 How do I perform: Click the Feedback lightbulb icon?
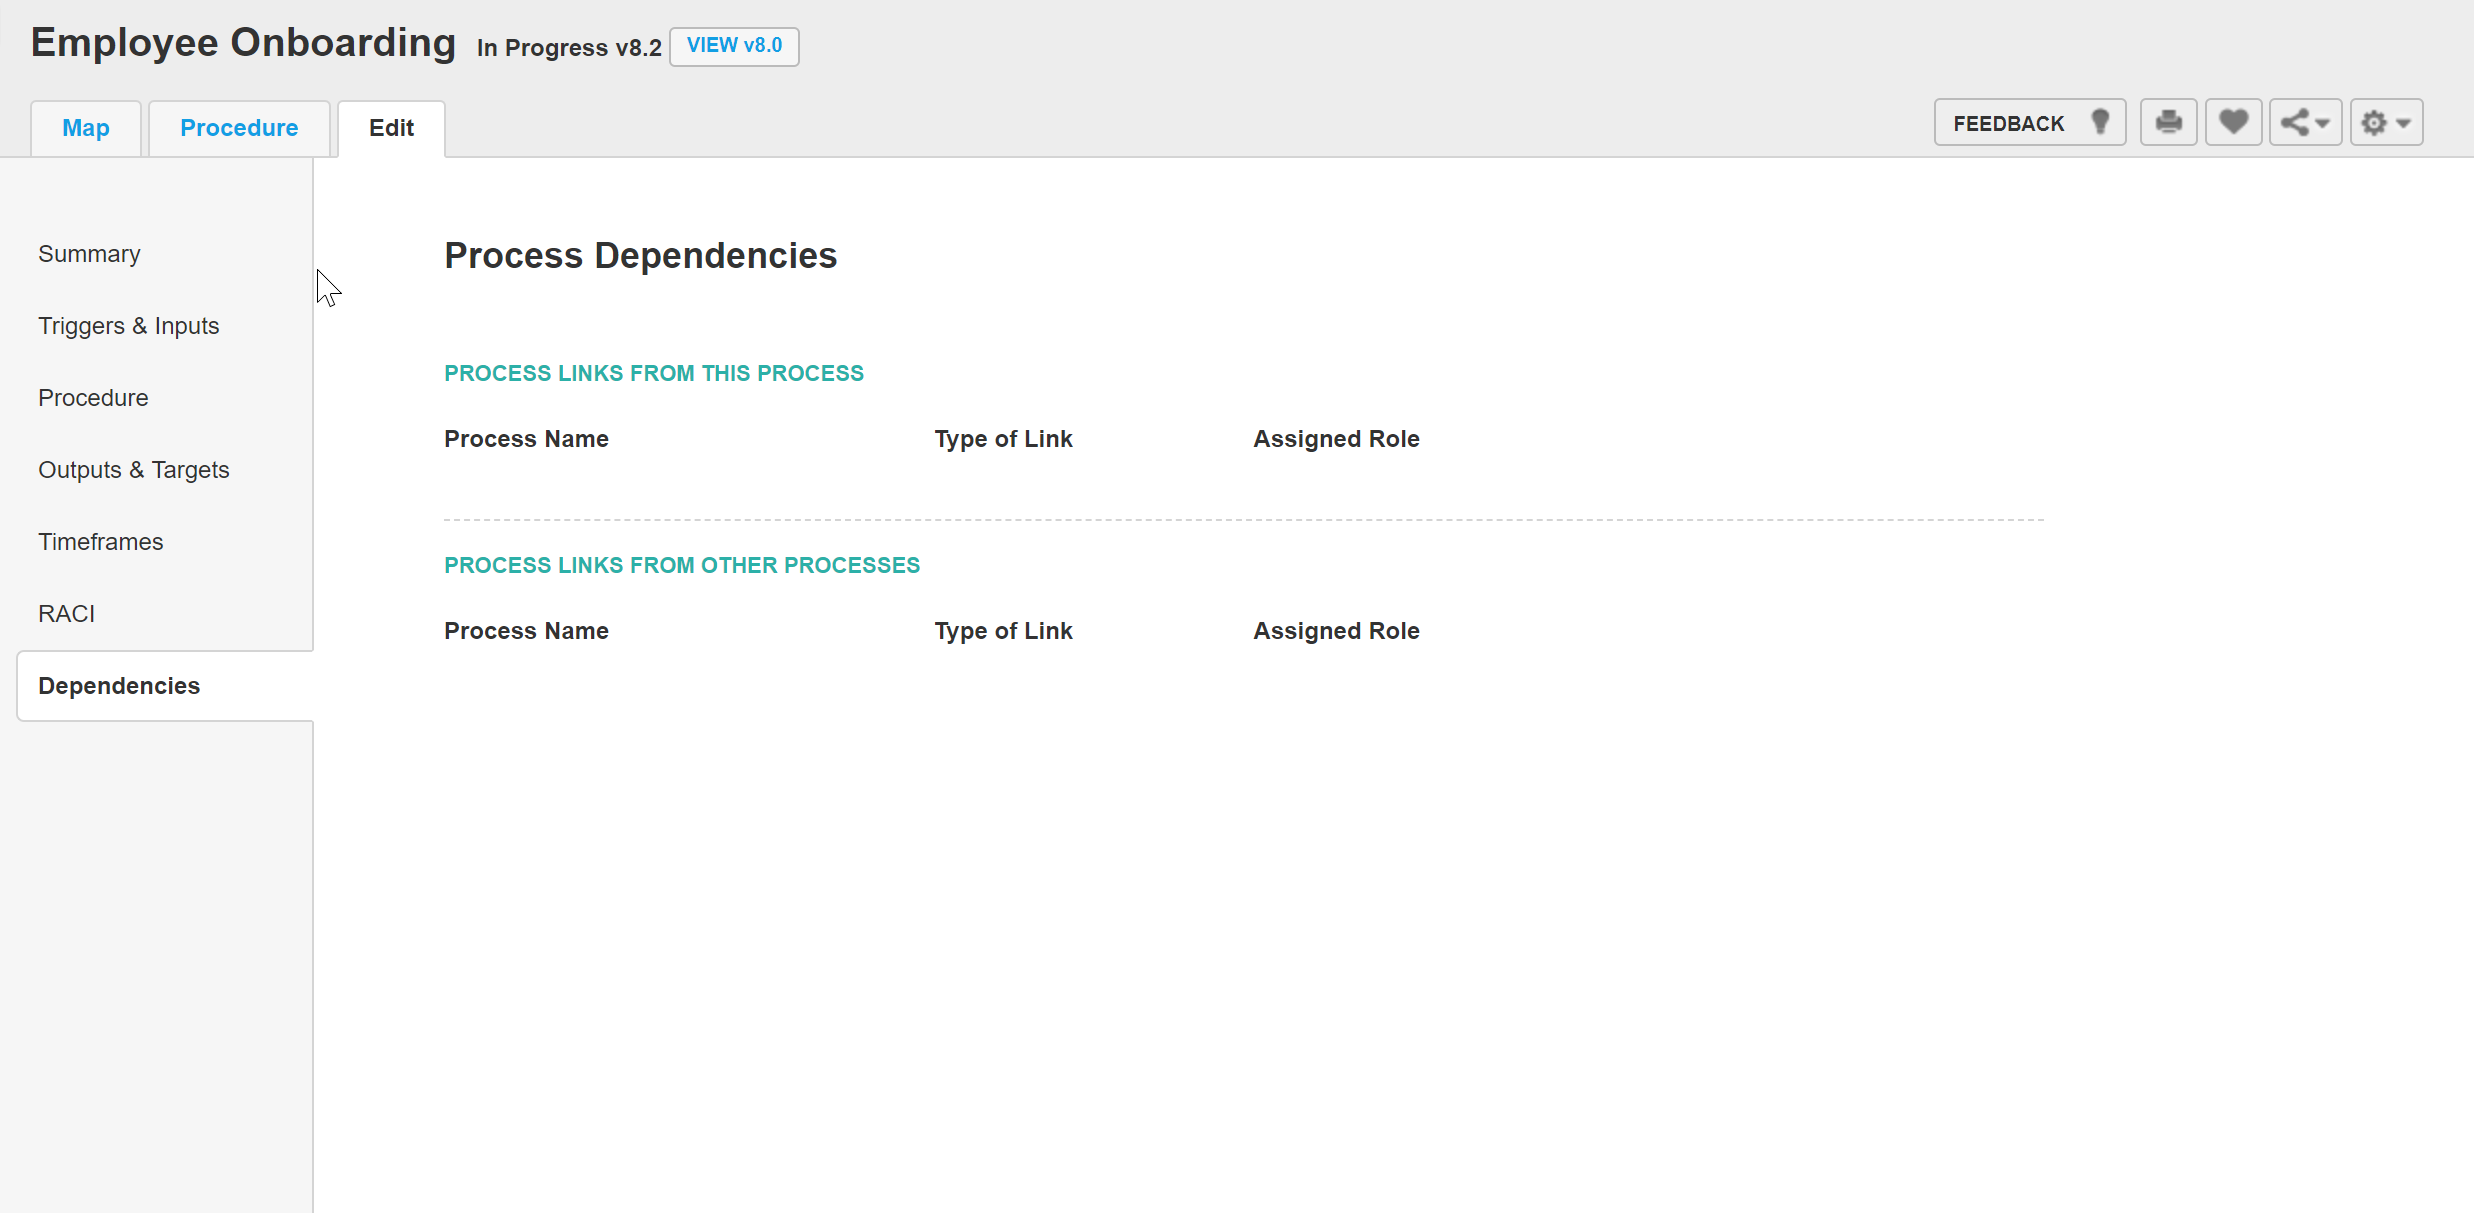pos(2100,122)
